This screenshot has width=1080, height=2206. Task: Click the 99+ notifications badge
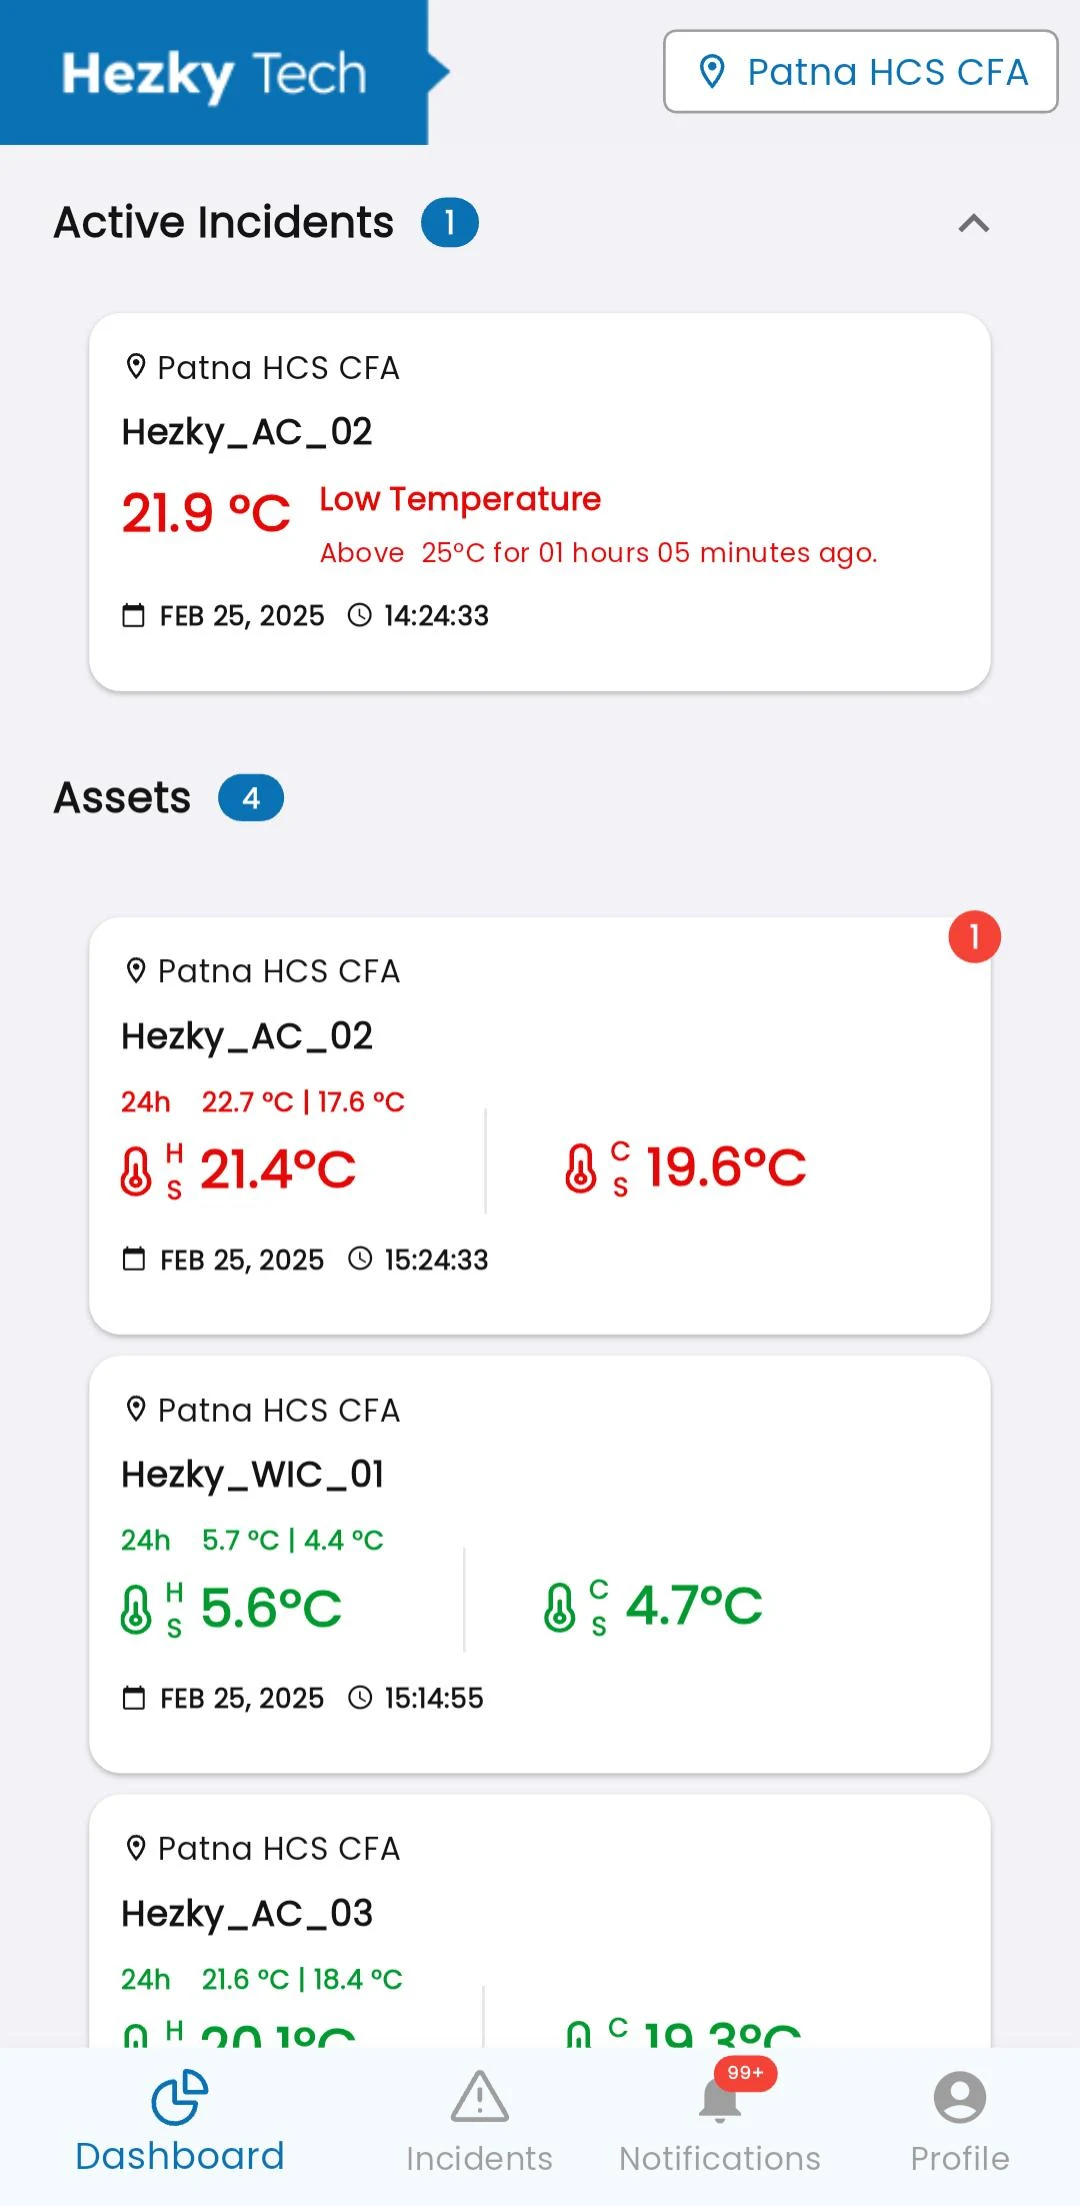click(x=745, y=2073)
